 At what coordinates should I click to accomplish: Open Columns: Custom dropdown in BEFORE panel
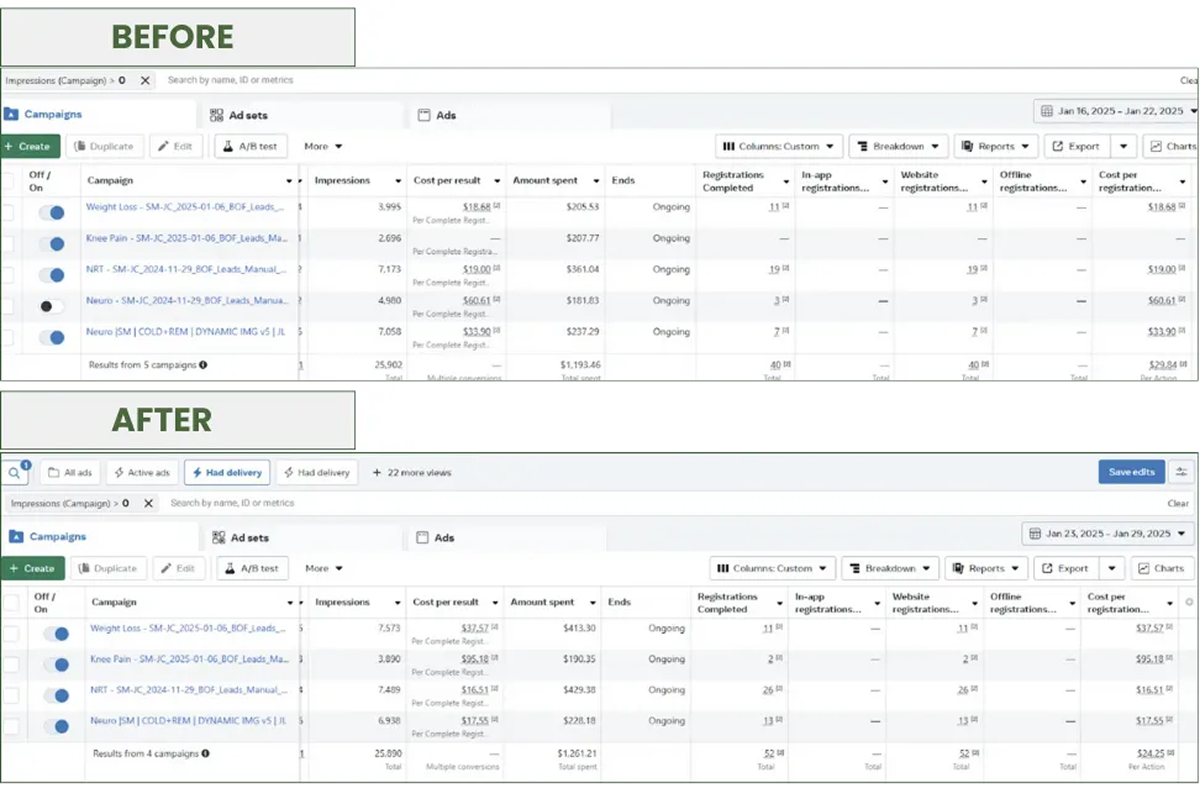pos(780,146)
